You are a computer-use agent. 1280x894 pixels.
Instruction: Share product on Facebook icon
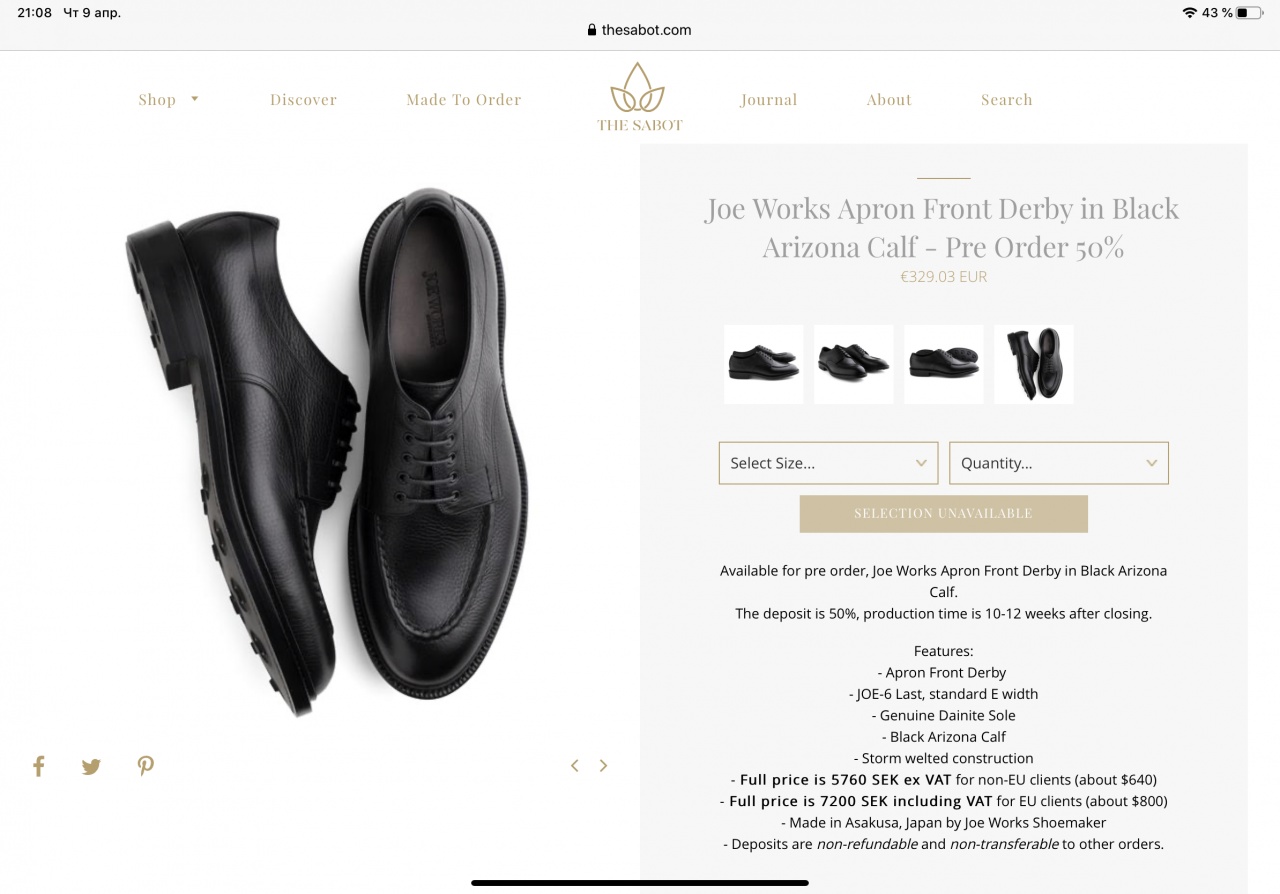[x=39, y=767]
